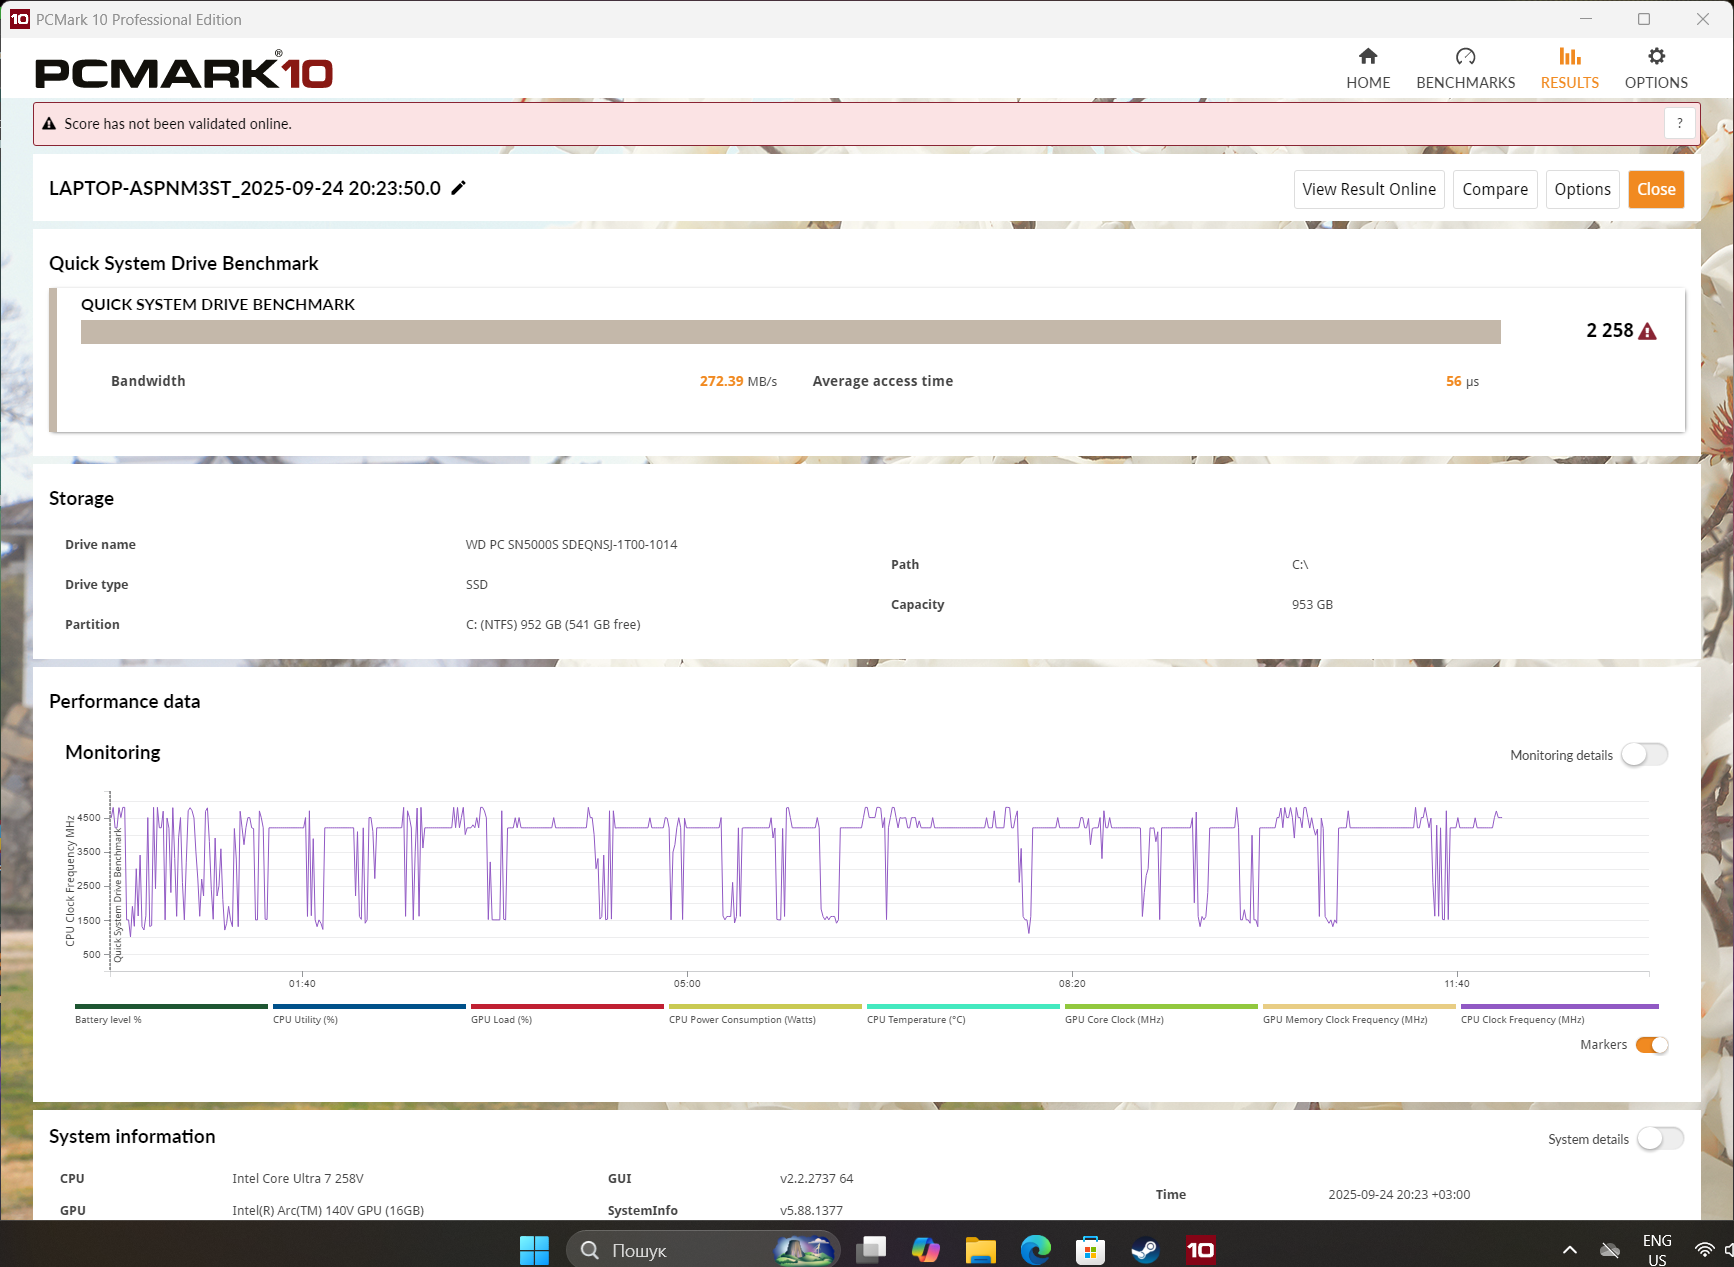Image resolution: width=1734 pixels, height=1267 pixels.
Task: Click the taskbar search box
Action: [x=703, y=1249]
